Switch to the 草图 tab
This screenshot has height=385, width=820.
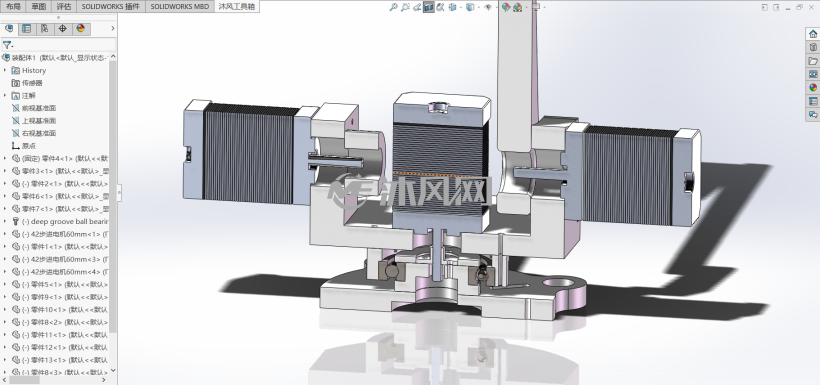coord(39,7)
